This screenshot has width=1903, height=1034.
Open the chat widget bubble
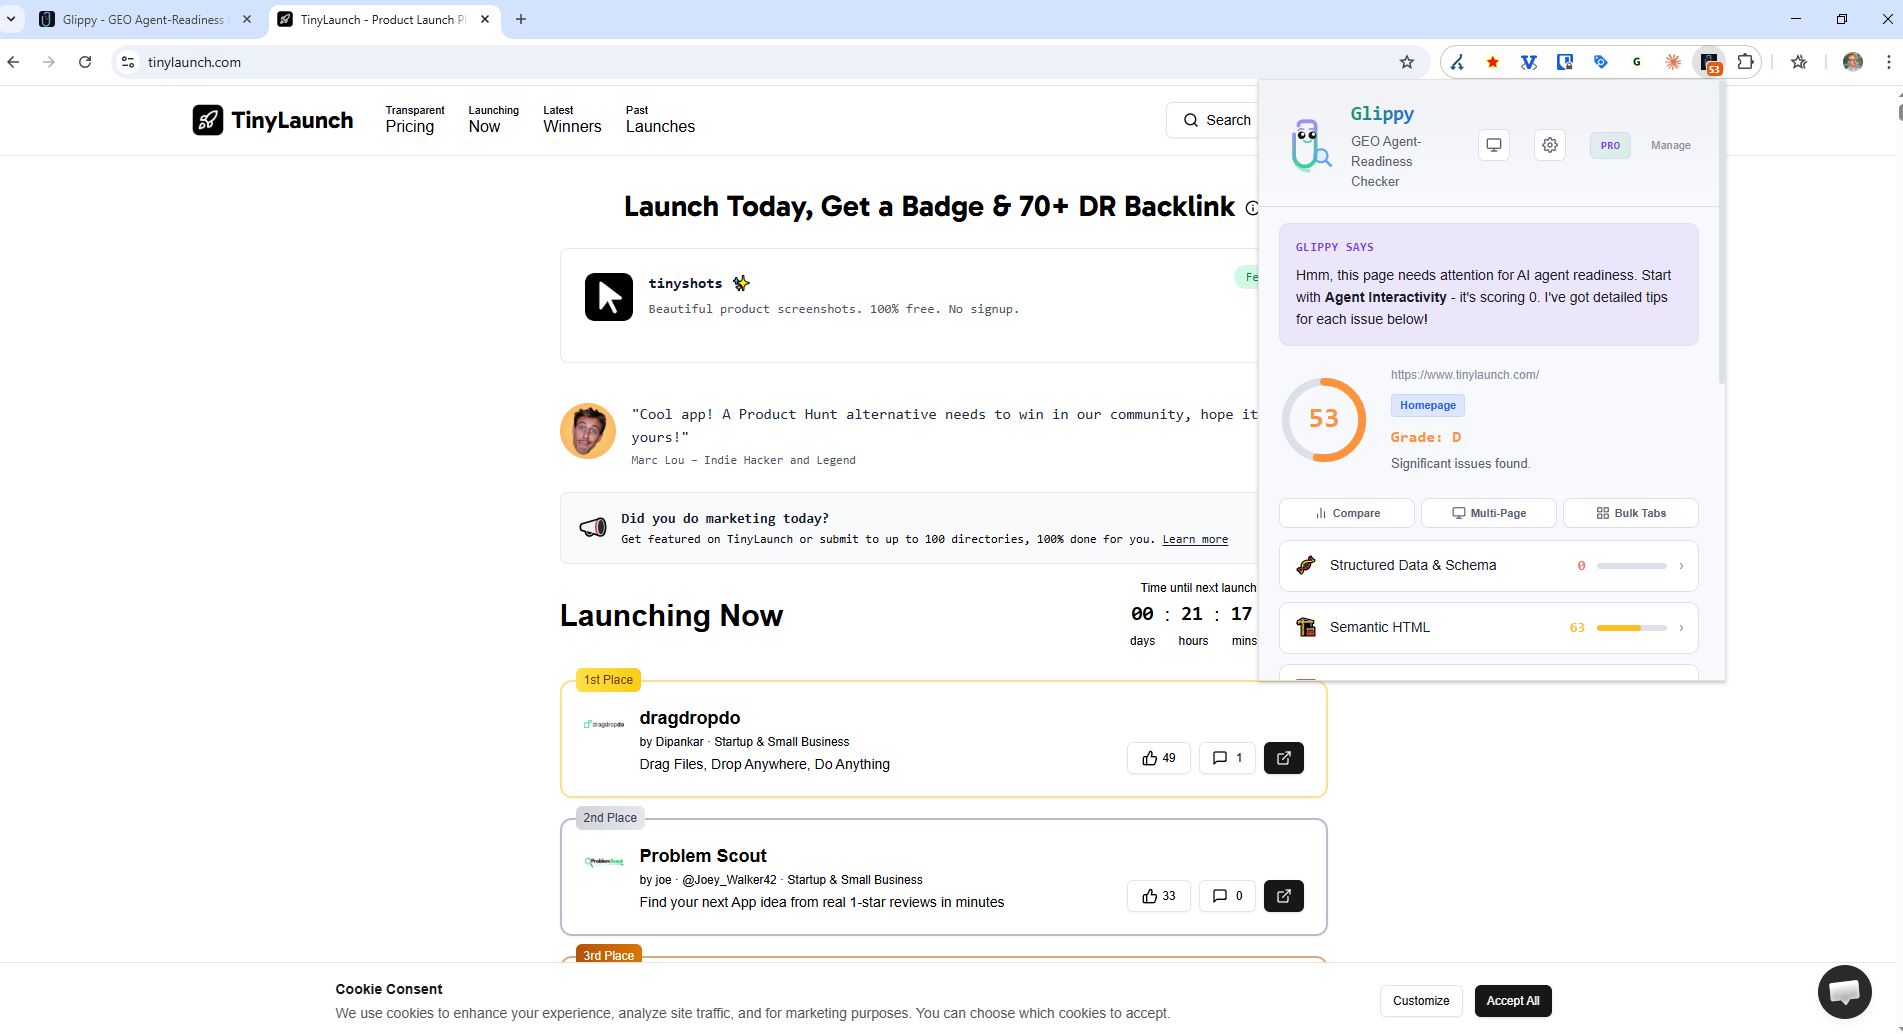point(1843,991)
